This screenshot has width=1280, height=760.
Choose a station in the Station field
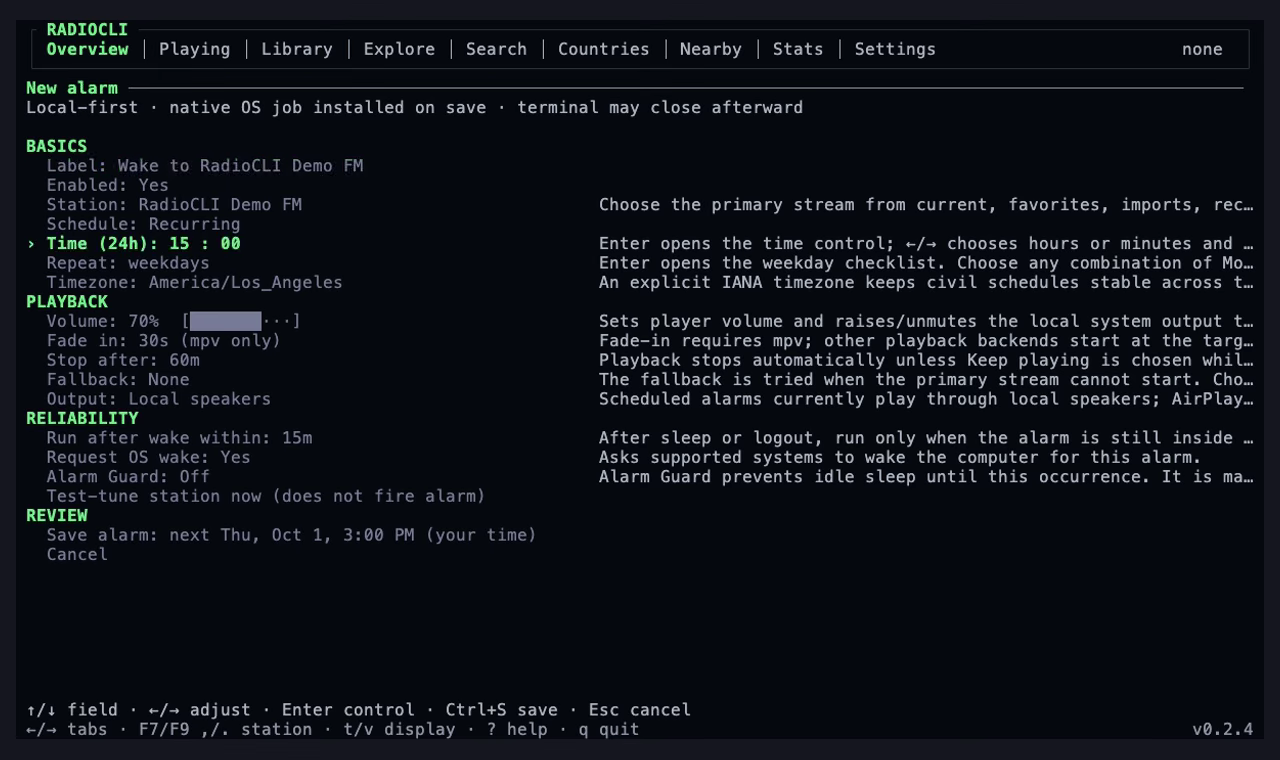pyautogui.click(x=174, y=205)
